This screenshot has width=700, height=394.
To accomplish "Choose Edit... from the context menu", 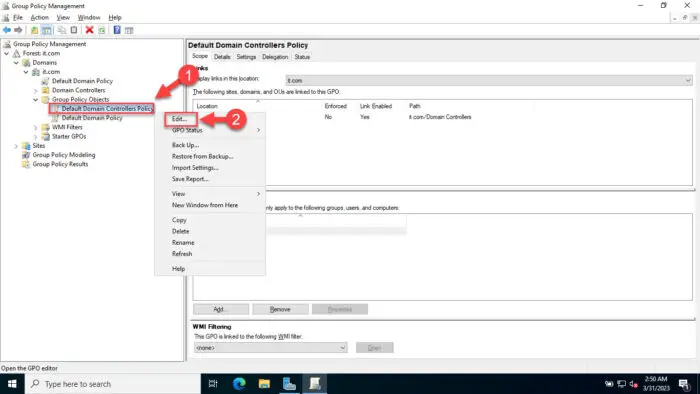I will [179, 119].
